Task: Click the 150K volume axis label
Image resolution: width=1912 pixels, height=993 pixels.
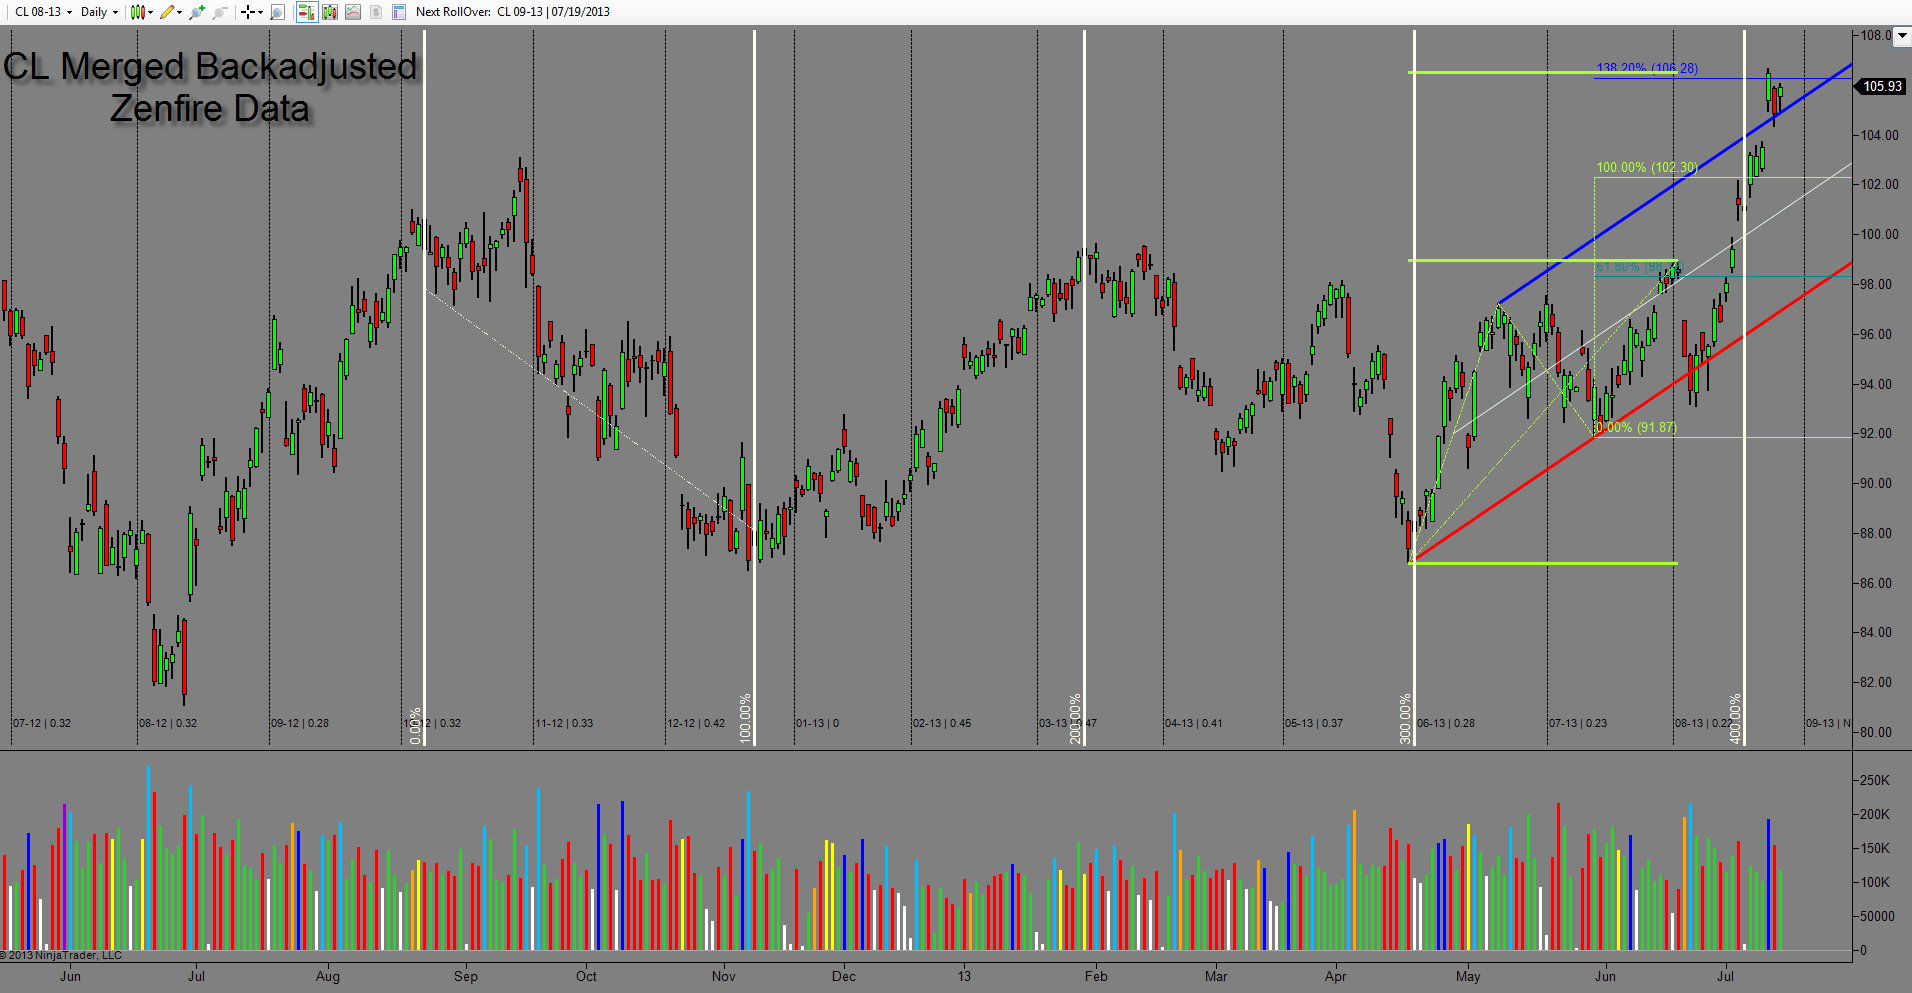Action: coord(1875,848)
